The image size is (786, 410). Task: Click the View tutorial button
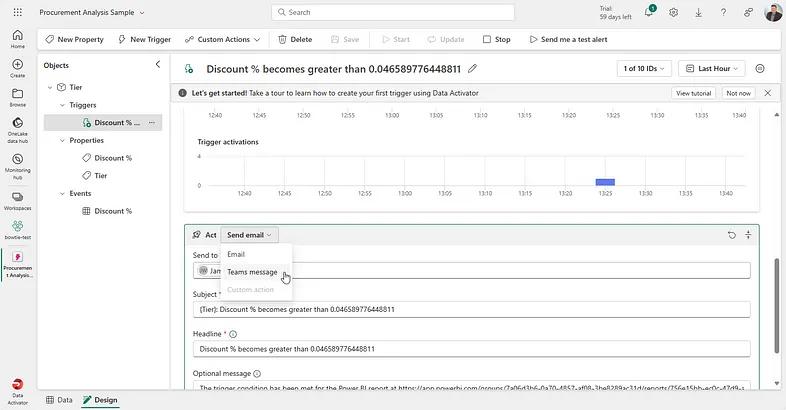coord(694,93)
